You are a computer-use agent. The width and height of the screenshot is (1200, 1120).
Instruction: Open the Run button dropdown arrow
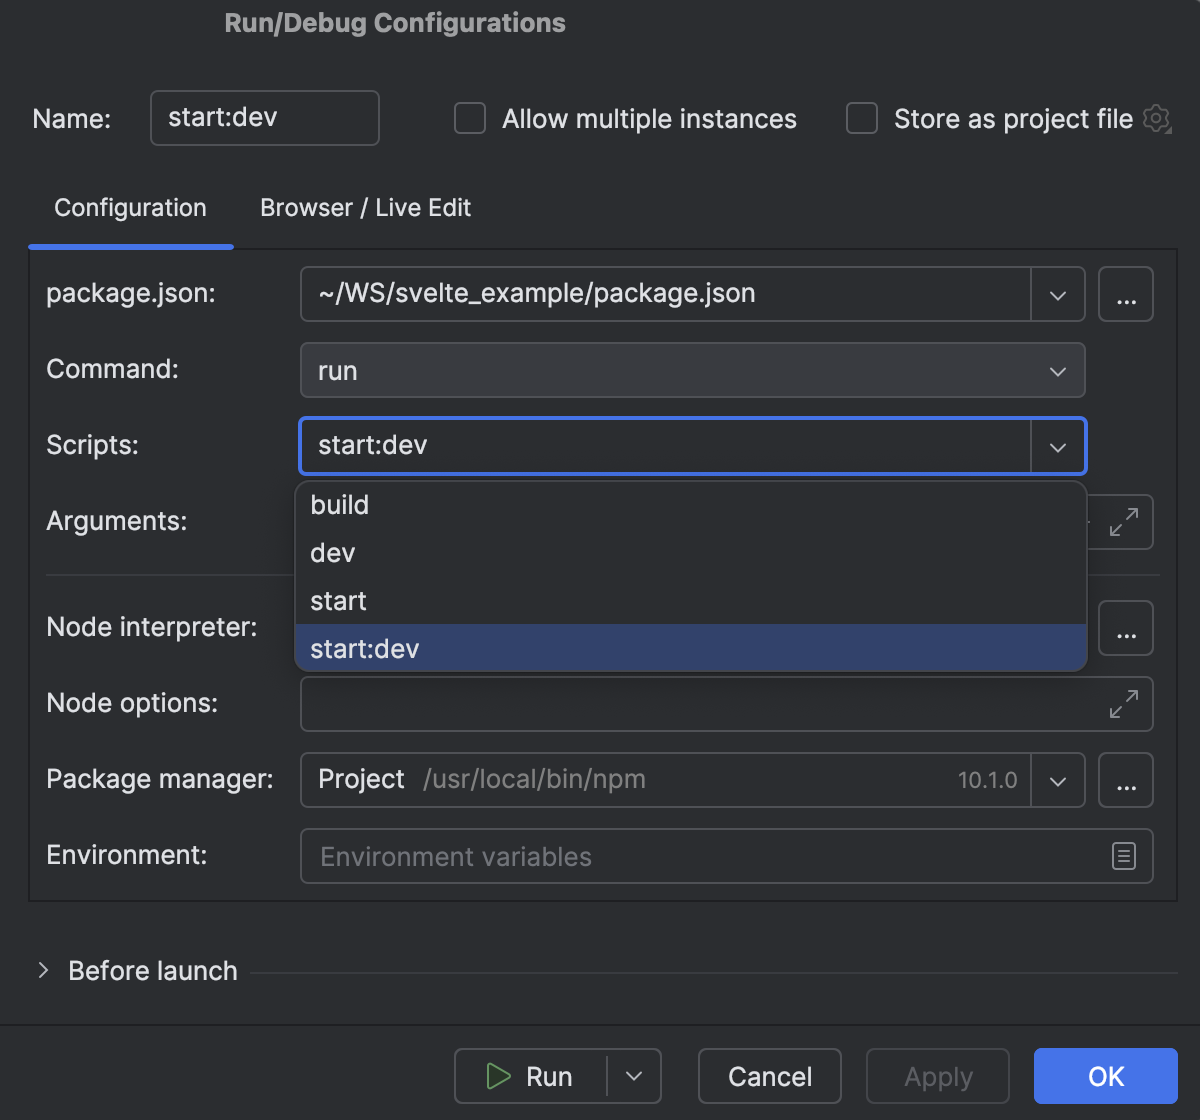pyautogui.click(x=633, y=1076)
